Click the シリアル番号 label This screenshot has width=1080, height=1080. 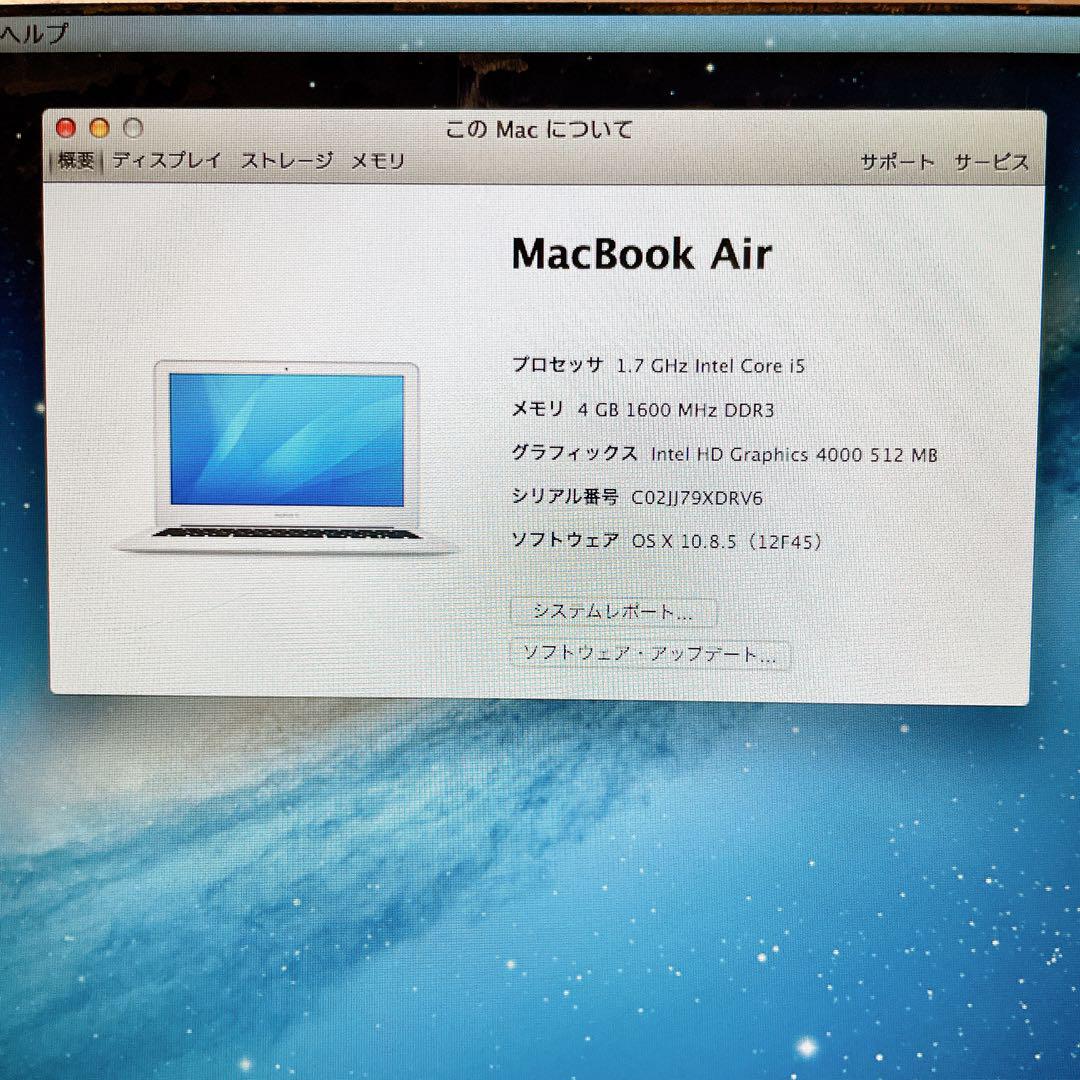click(565, 497)
